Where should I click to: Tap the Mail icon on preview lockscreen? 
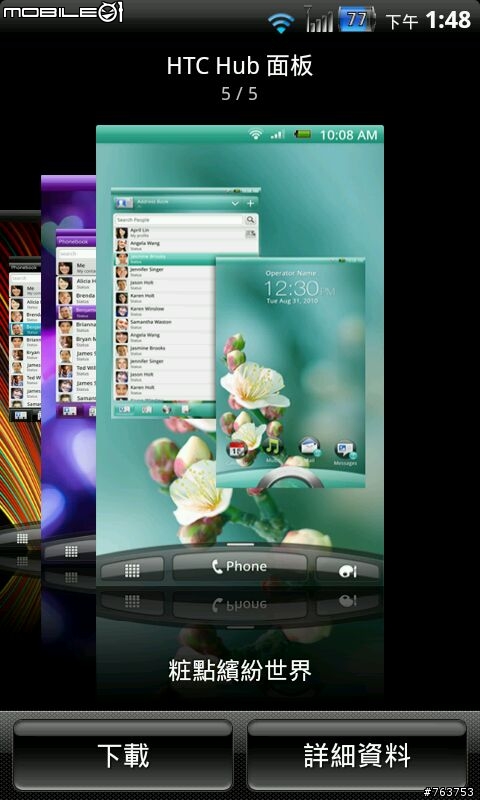[309, 448]
